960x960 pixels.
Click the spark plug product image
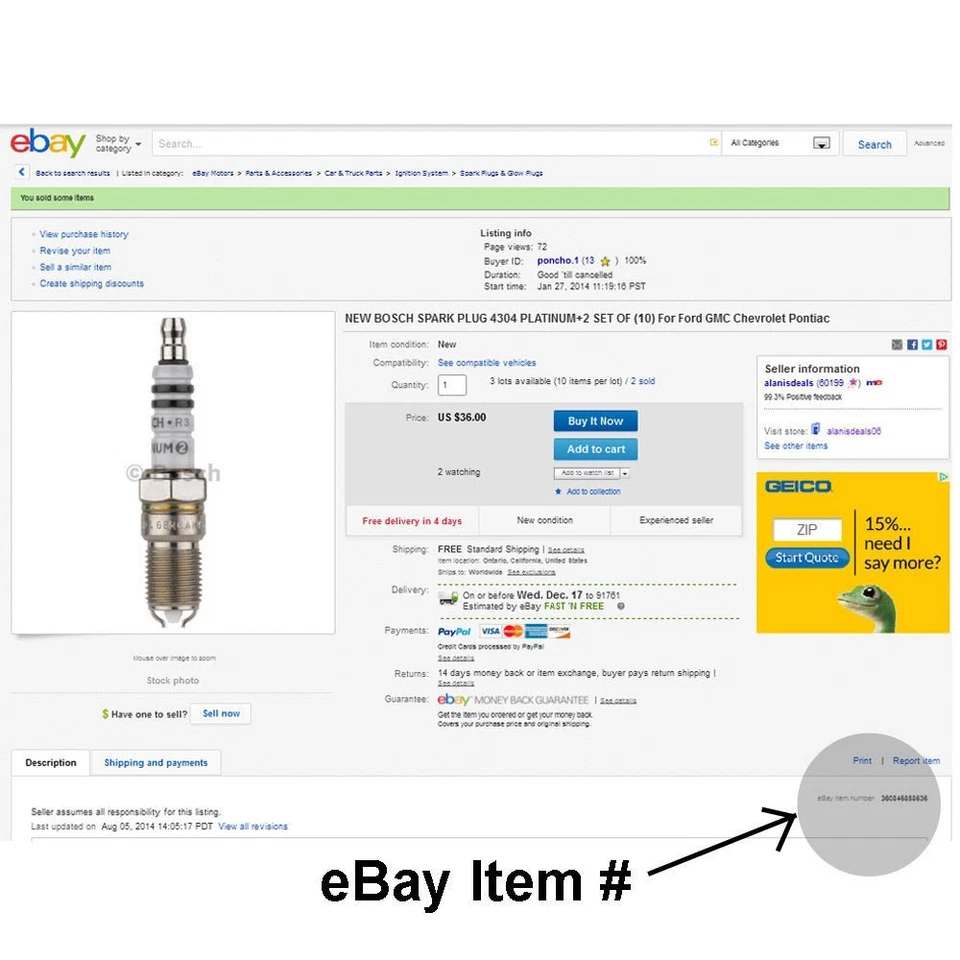[173, 472]
